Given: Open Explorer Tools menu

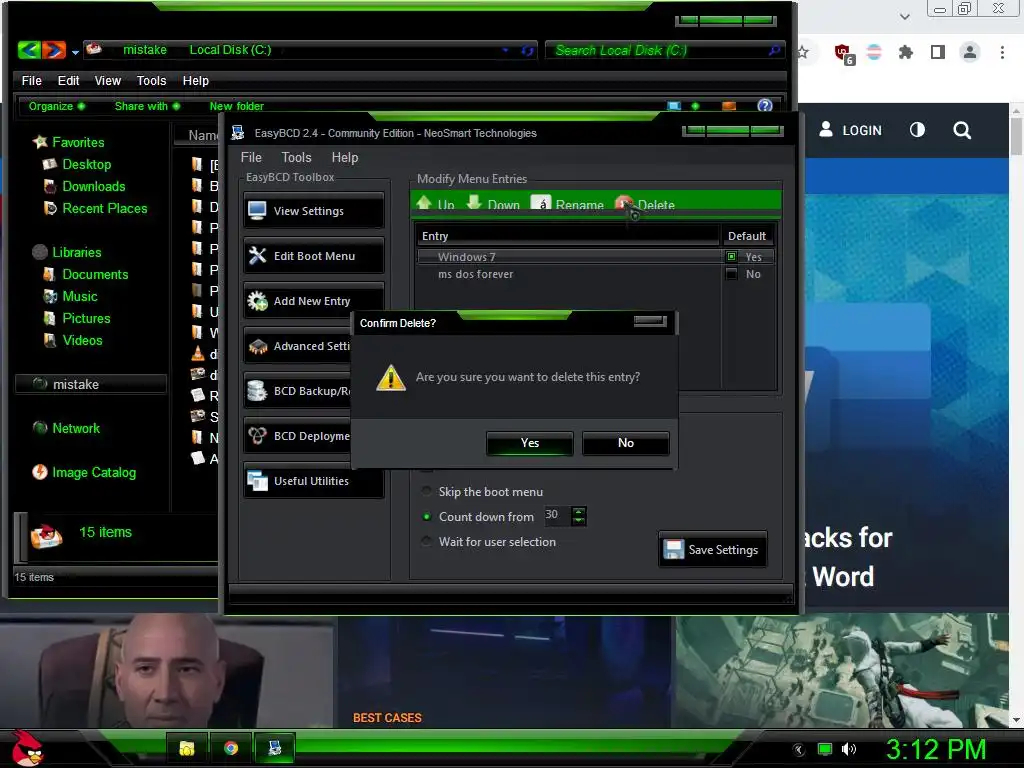Looking at the screenshot, I should point(152,80).
